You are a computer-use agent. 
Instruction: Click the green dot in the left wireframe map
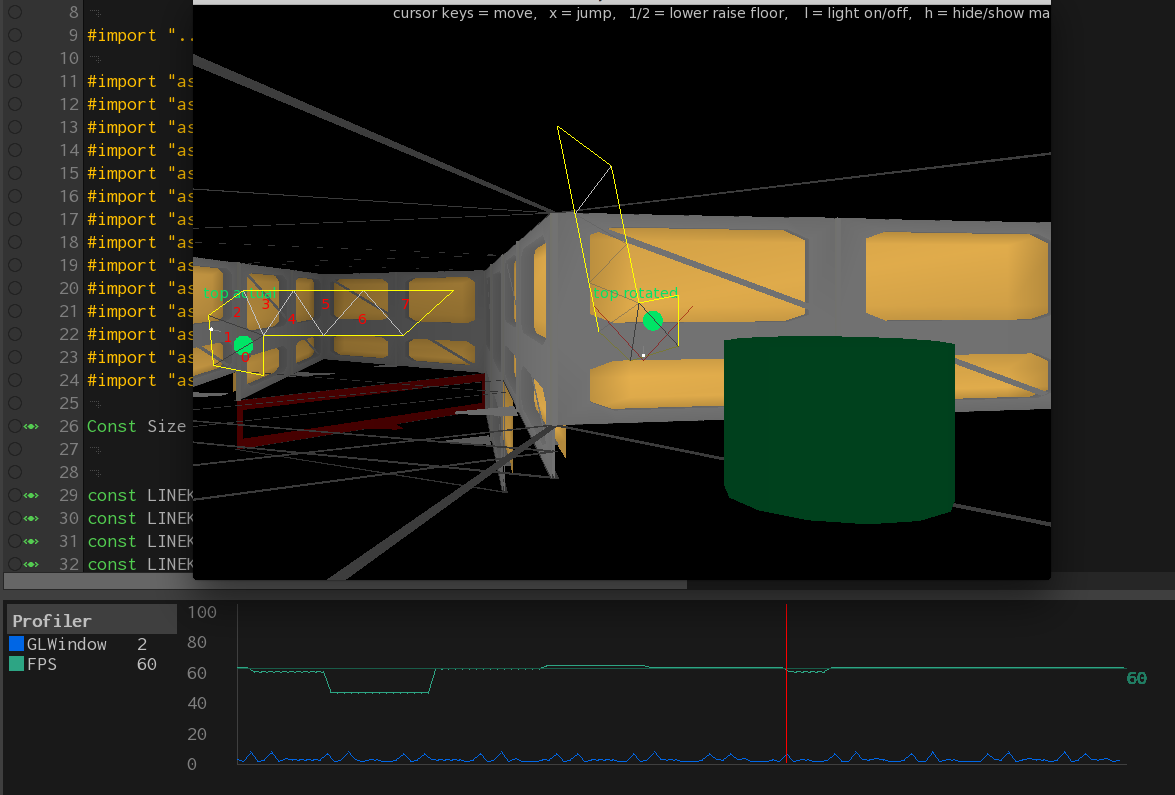(243, 345)
